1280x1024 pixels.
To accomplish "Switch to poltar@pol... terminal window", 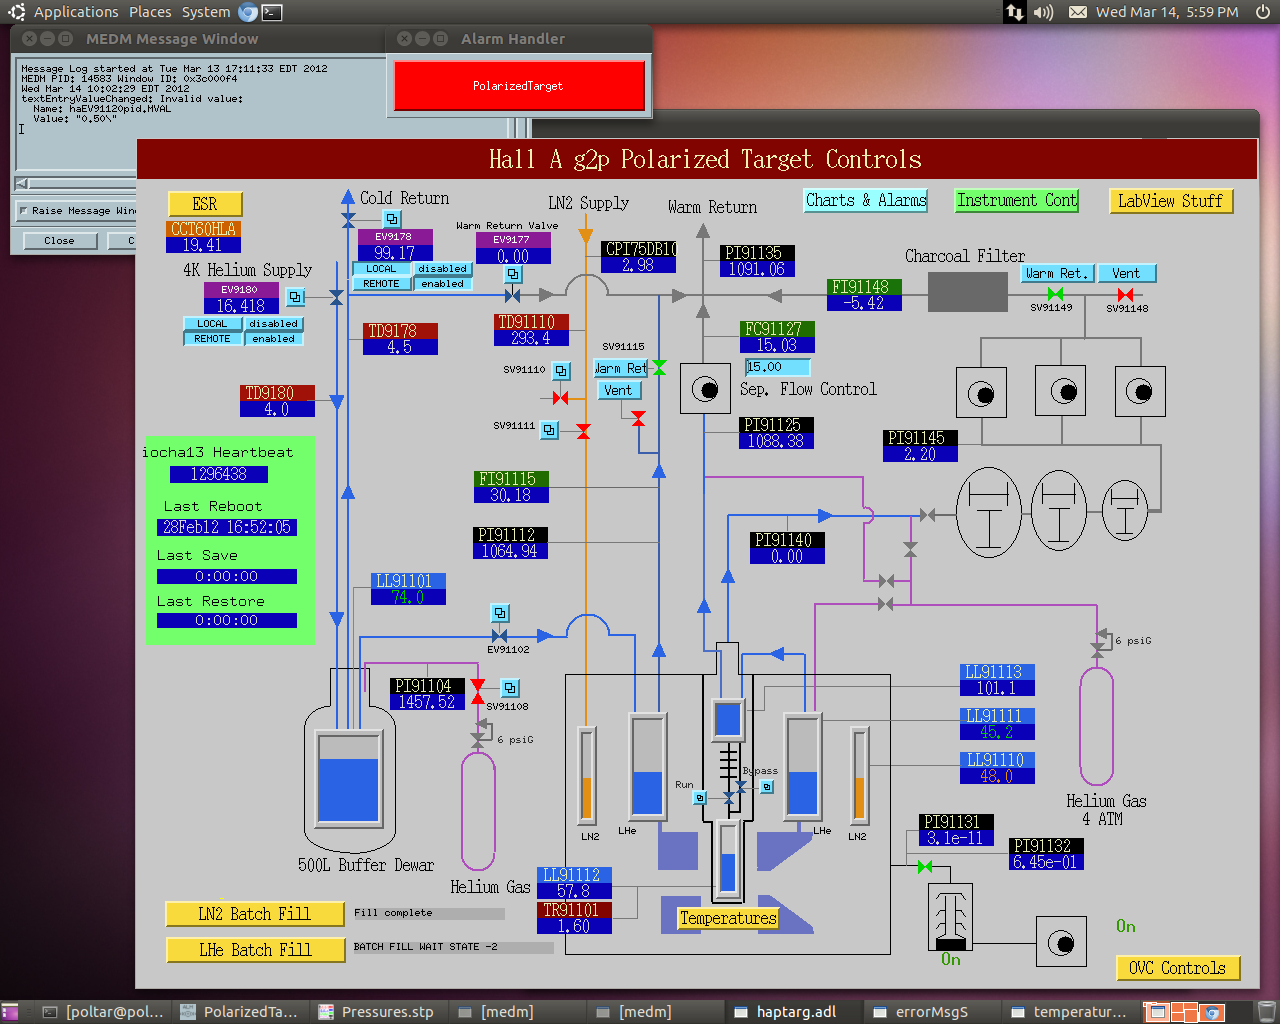I will tap(104, 1012).
